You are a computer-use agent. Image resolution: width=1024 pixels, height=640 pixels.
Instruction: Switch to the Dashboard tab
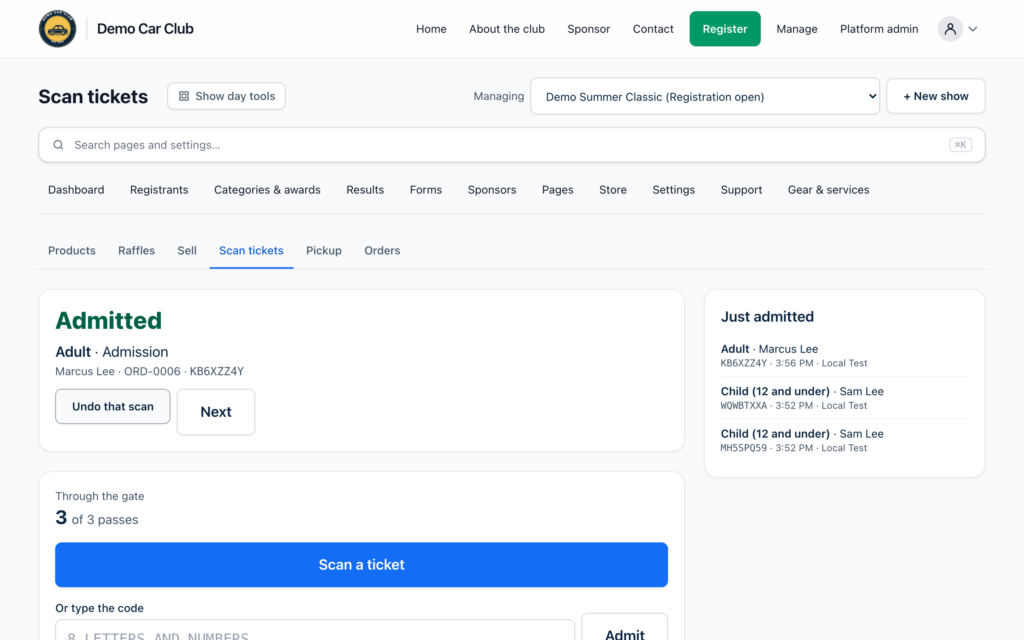76,190
